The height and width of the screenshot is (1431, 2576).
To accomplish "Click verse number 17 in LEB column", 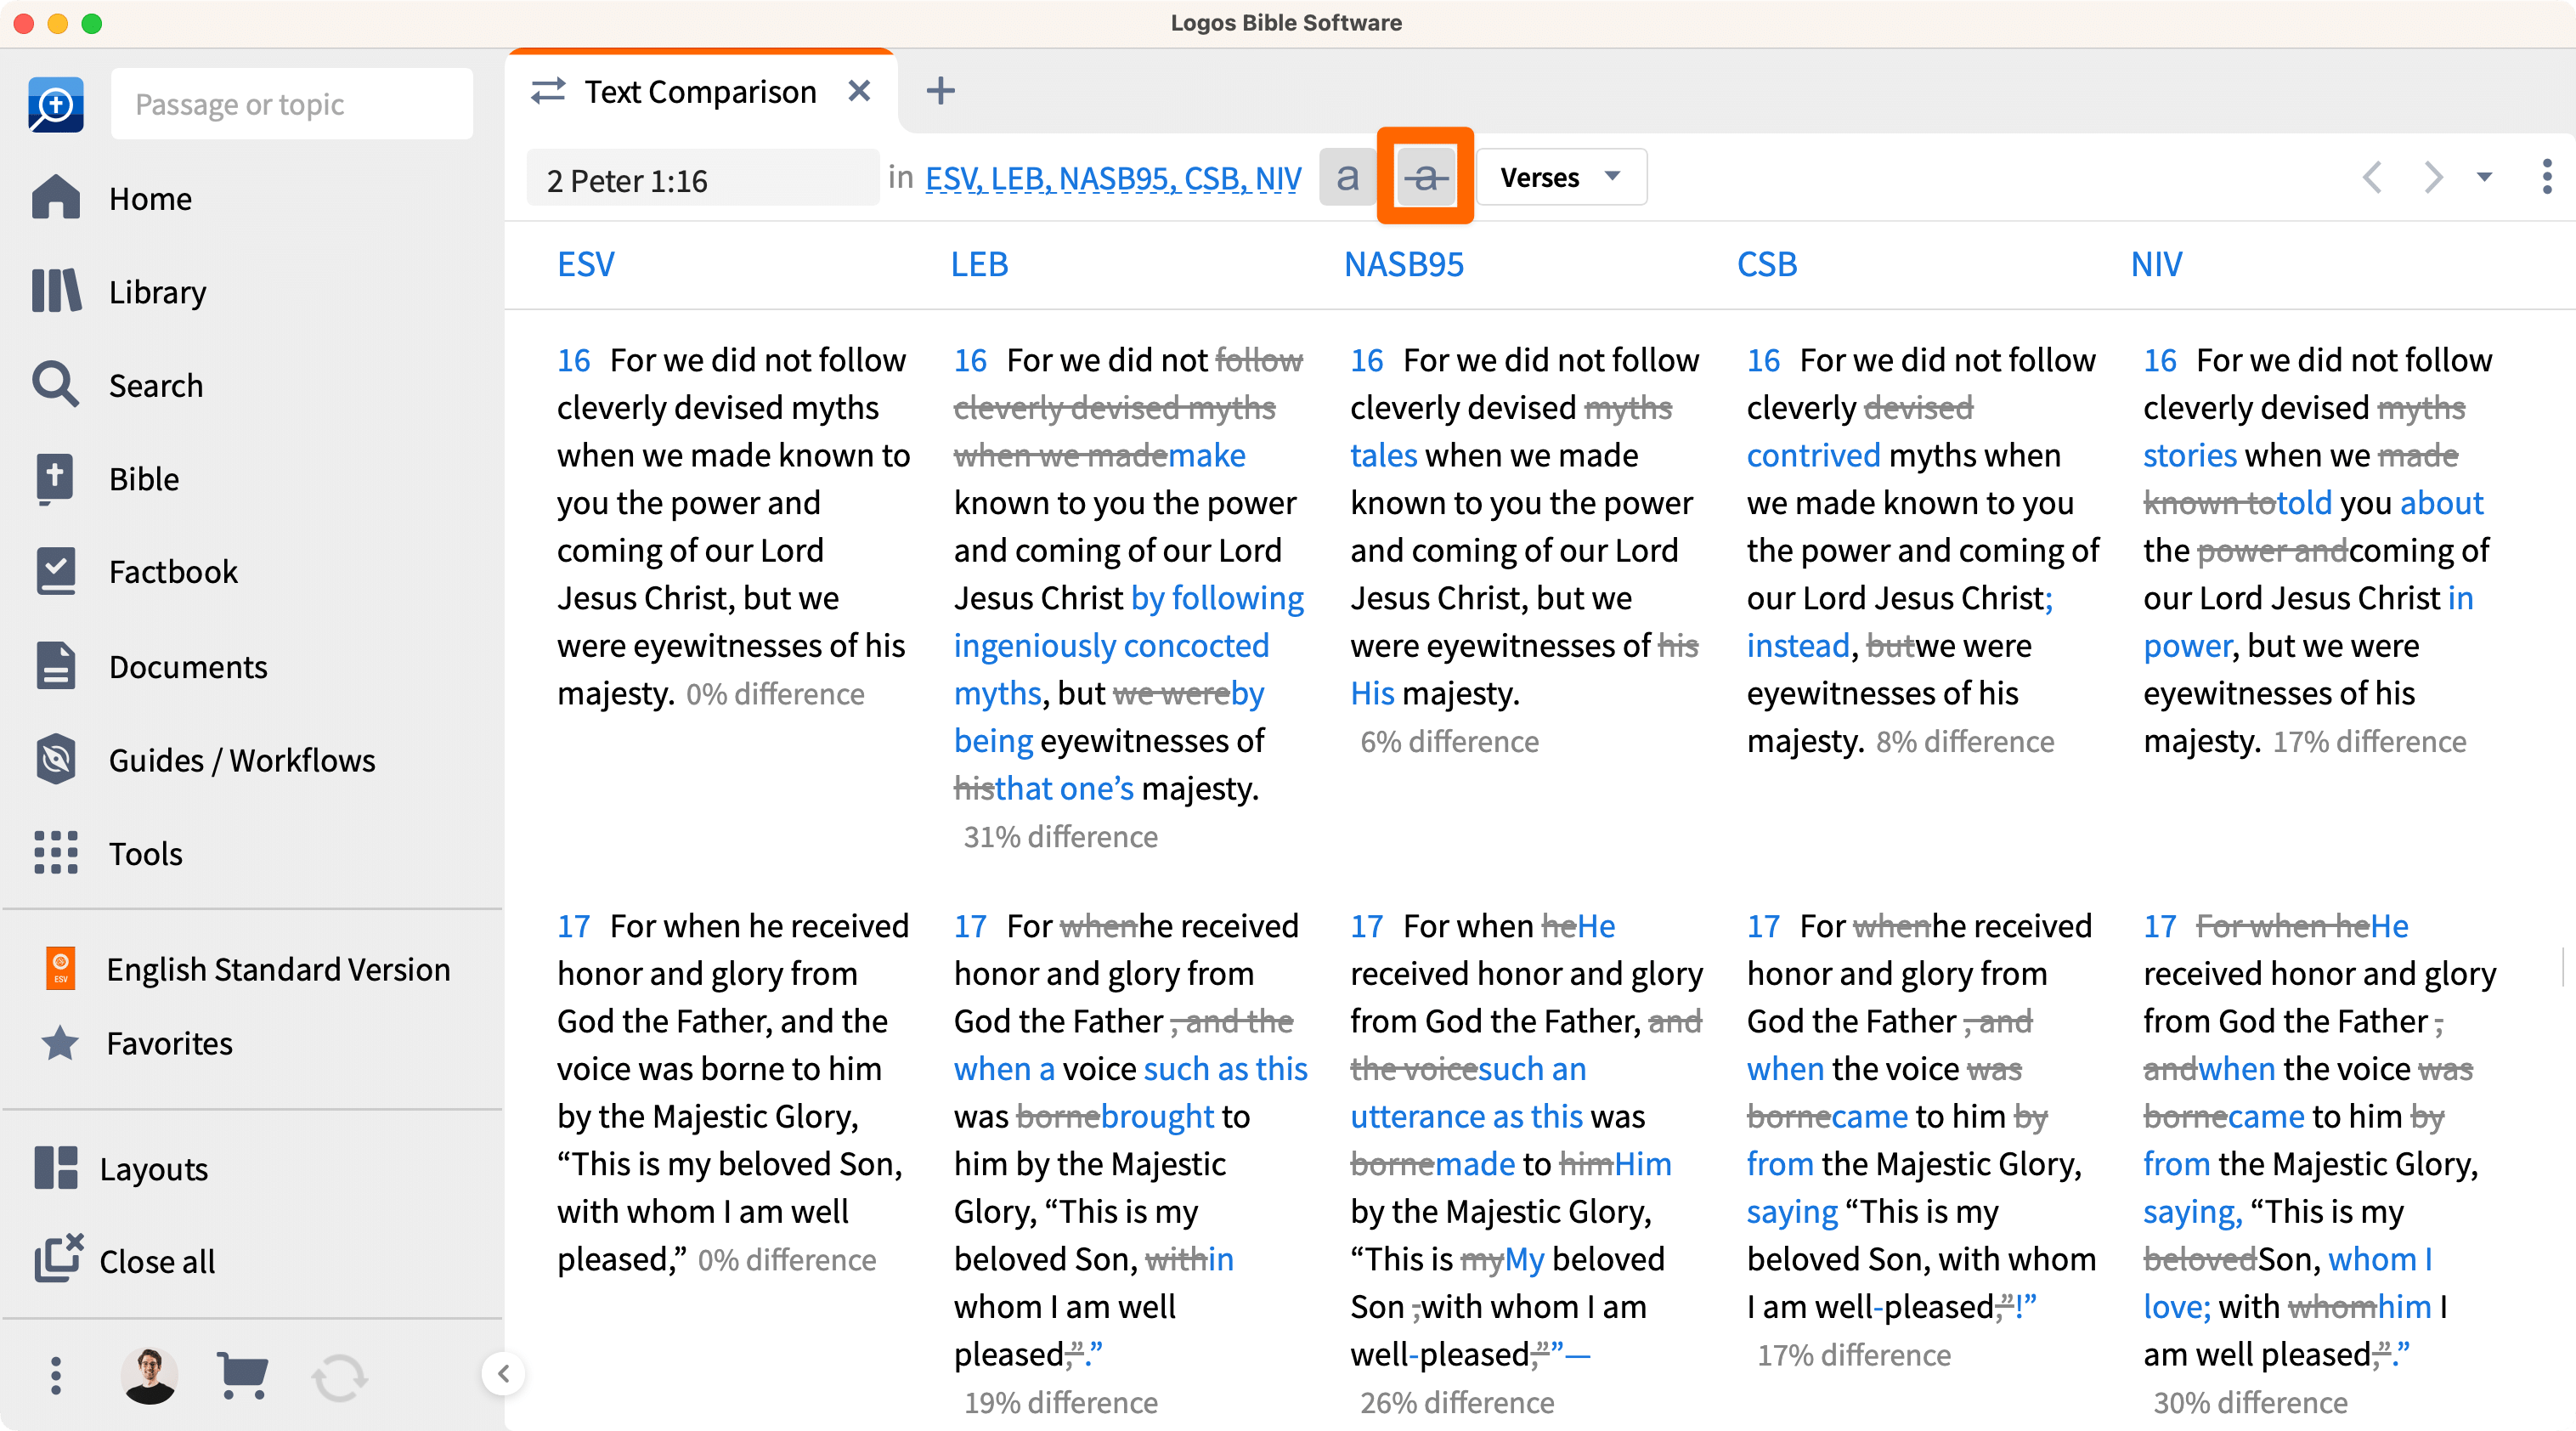I will [971, 926].
